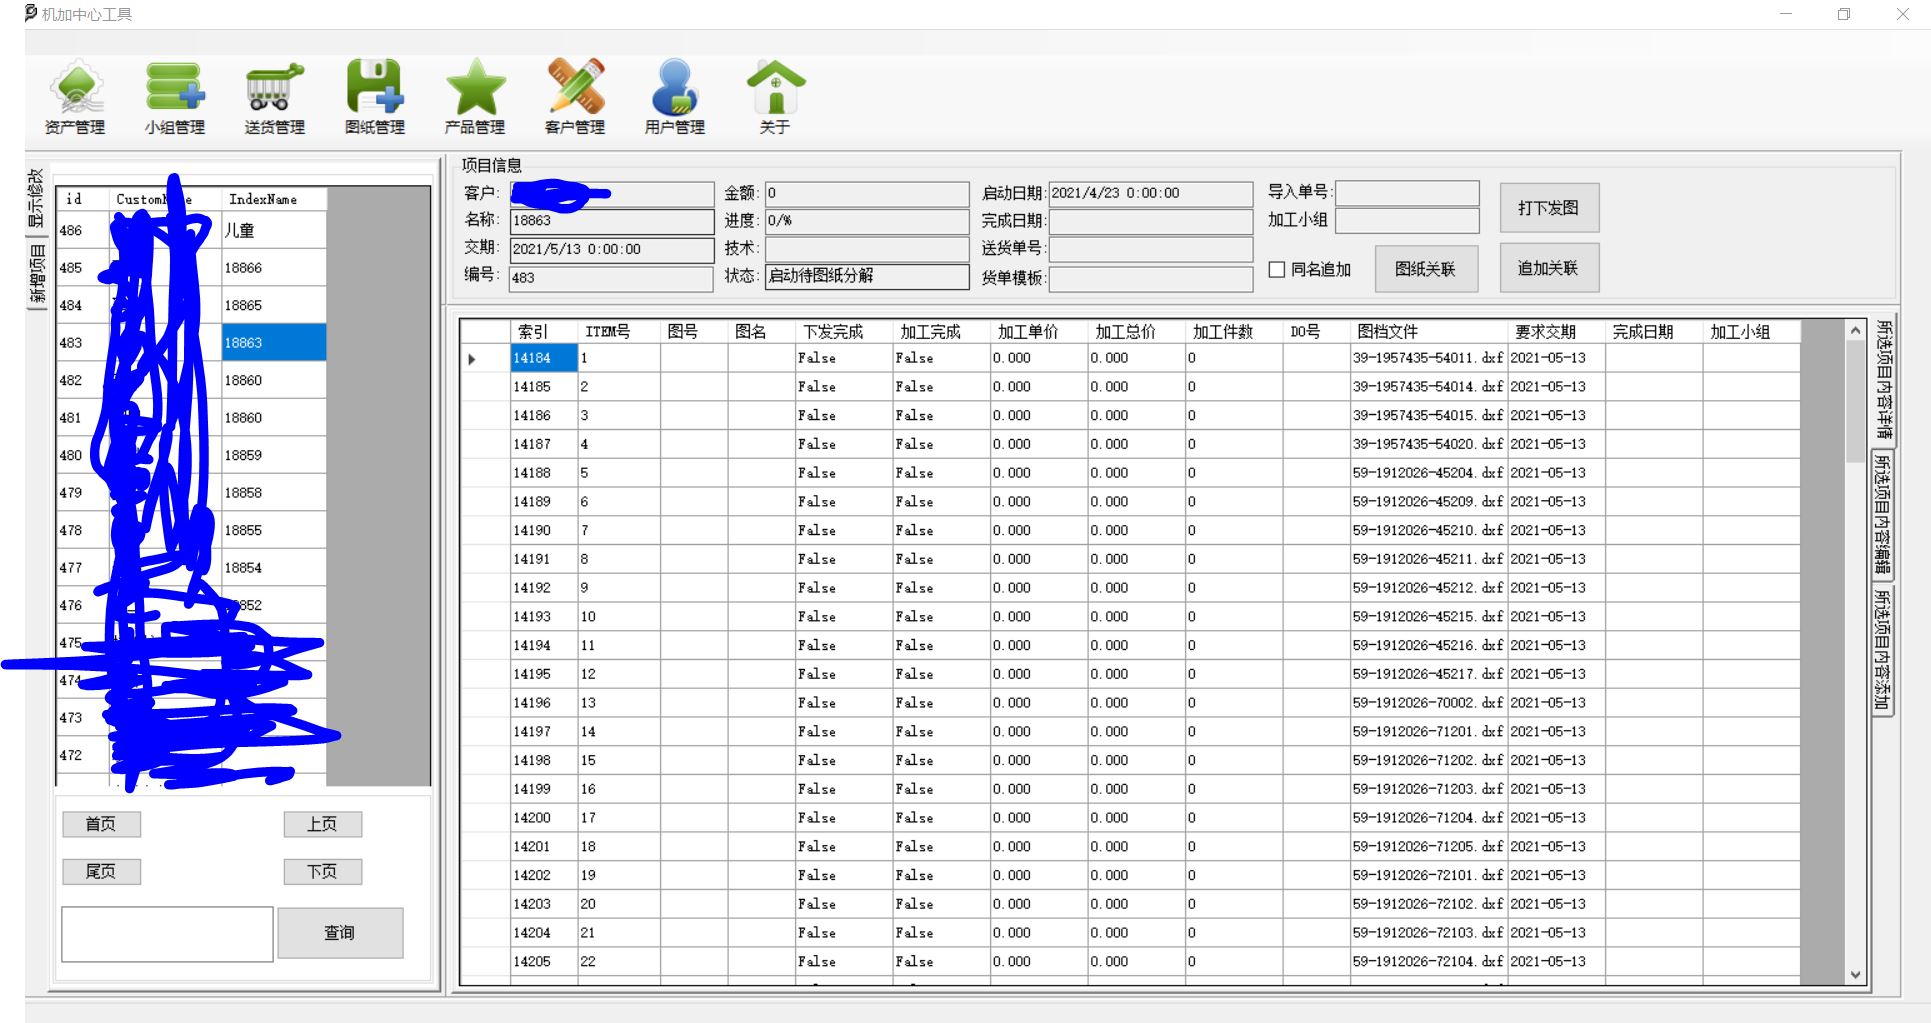Go to 下页 next page
This screenshot has width=1931, height=1023.
tap(322, 872)
